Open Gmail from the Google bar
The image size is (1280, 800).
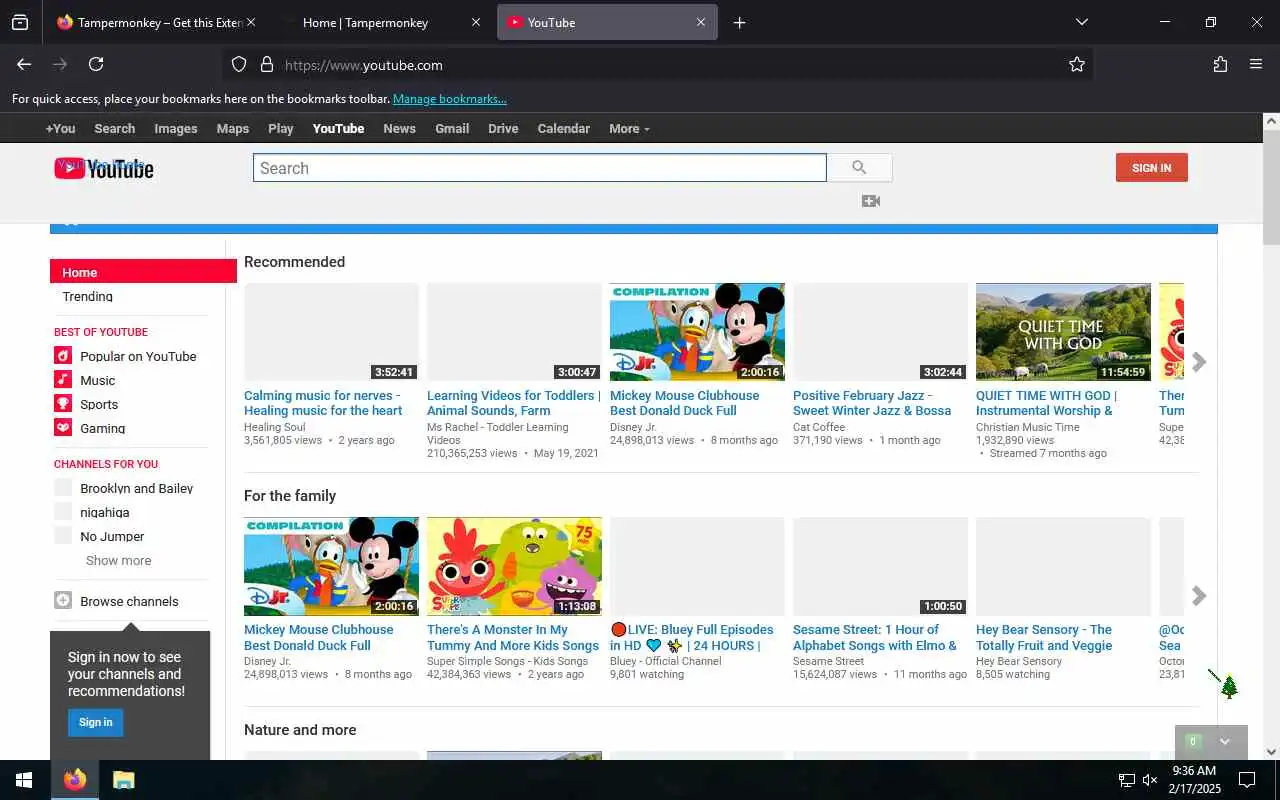pyautogui.click(x=452, y=128)
